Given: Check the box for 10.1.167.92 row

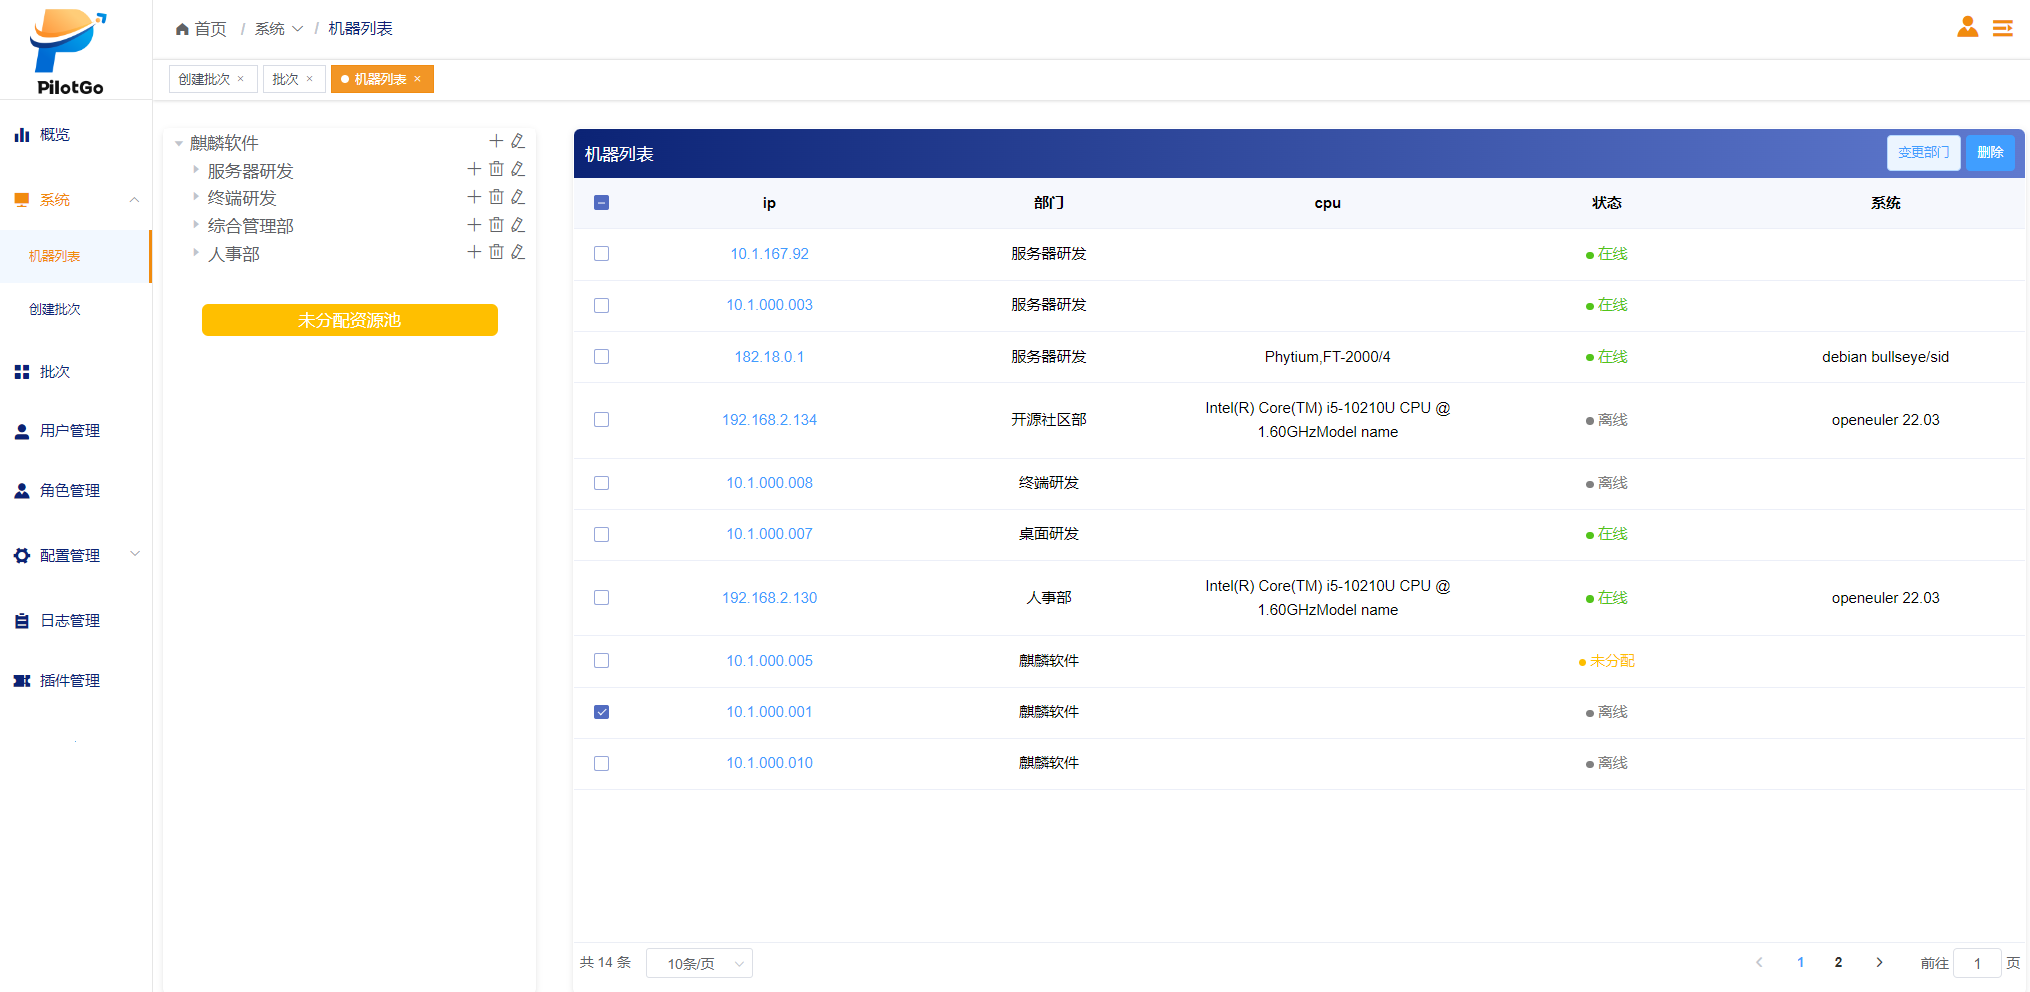Looking at the screenshot, I should pos(601,254).
